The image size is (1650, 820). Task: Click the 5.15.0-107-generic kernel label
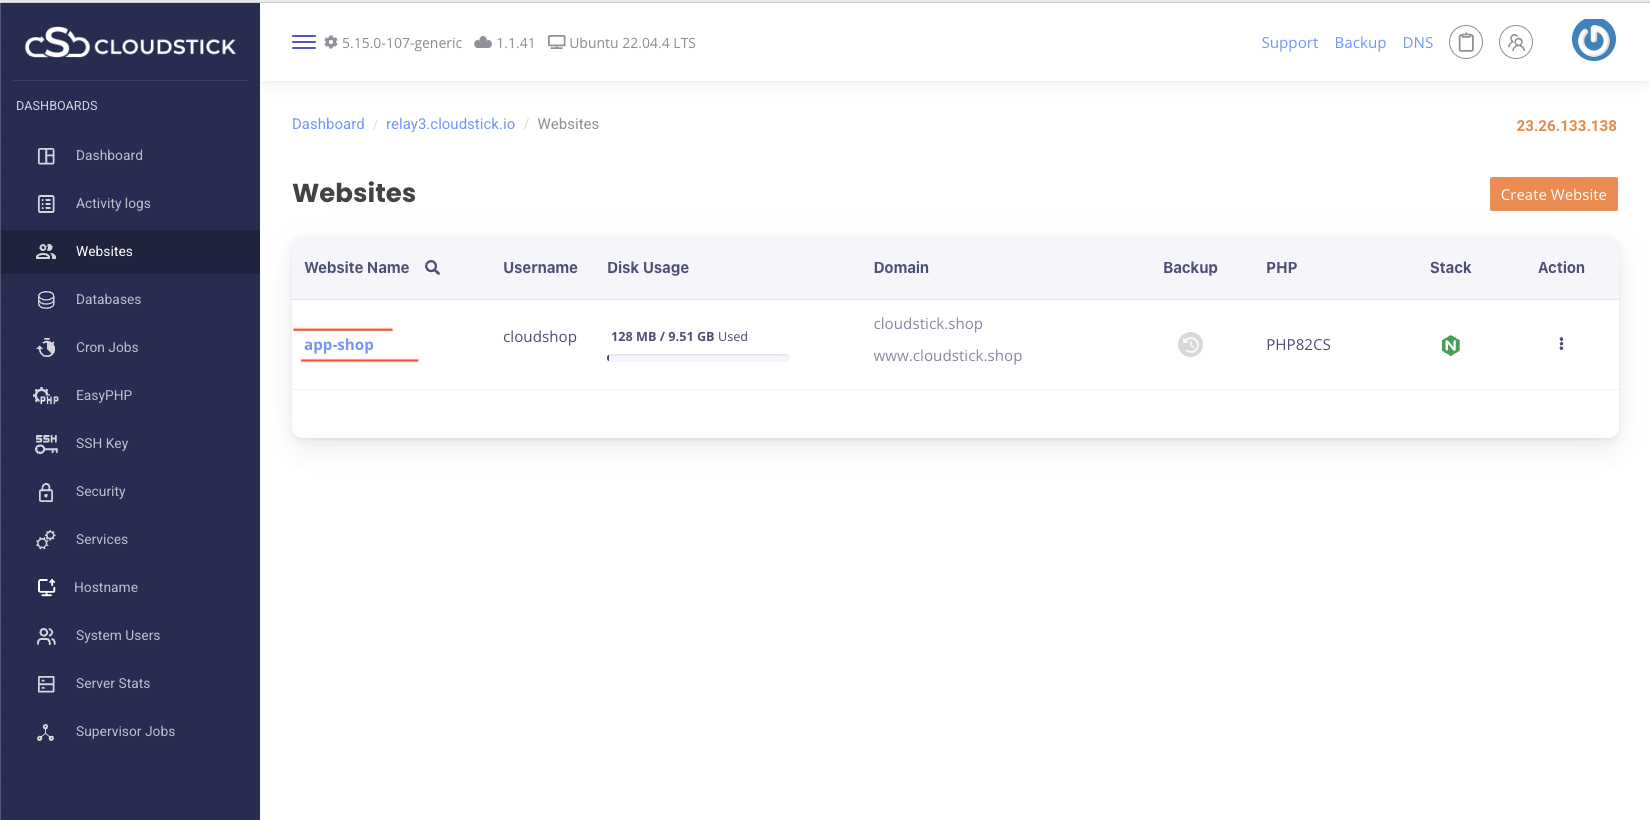tap(402, 43)
